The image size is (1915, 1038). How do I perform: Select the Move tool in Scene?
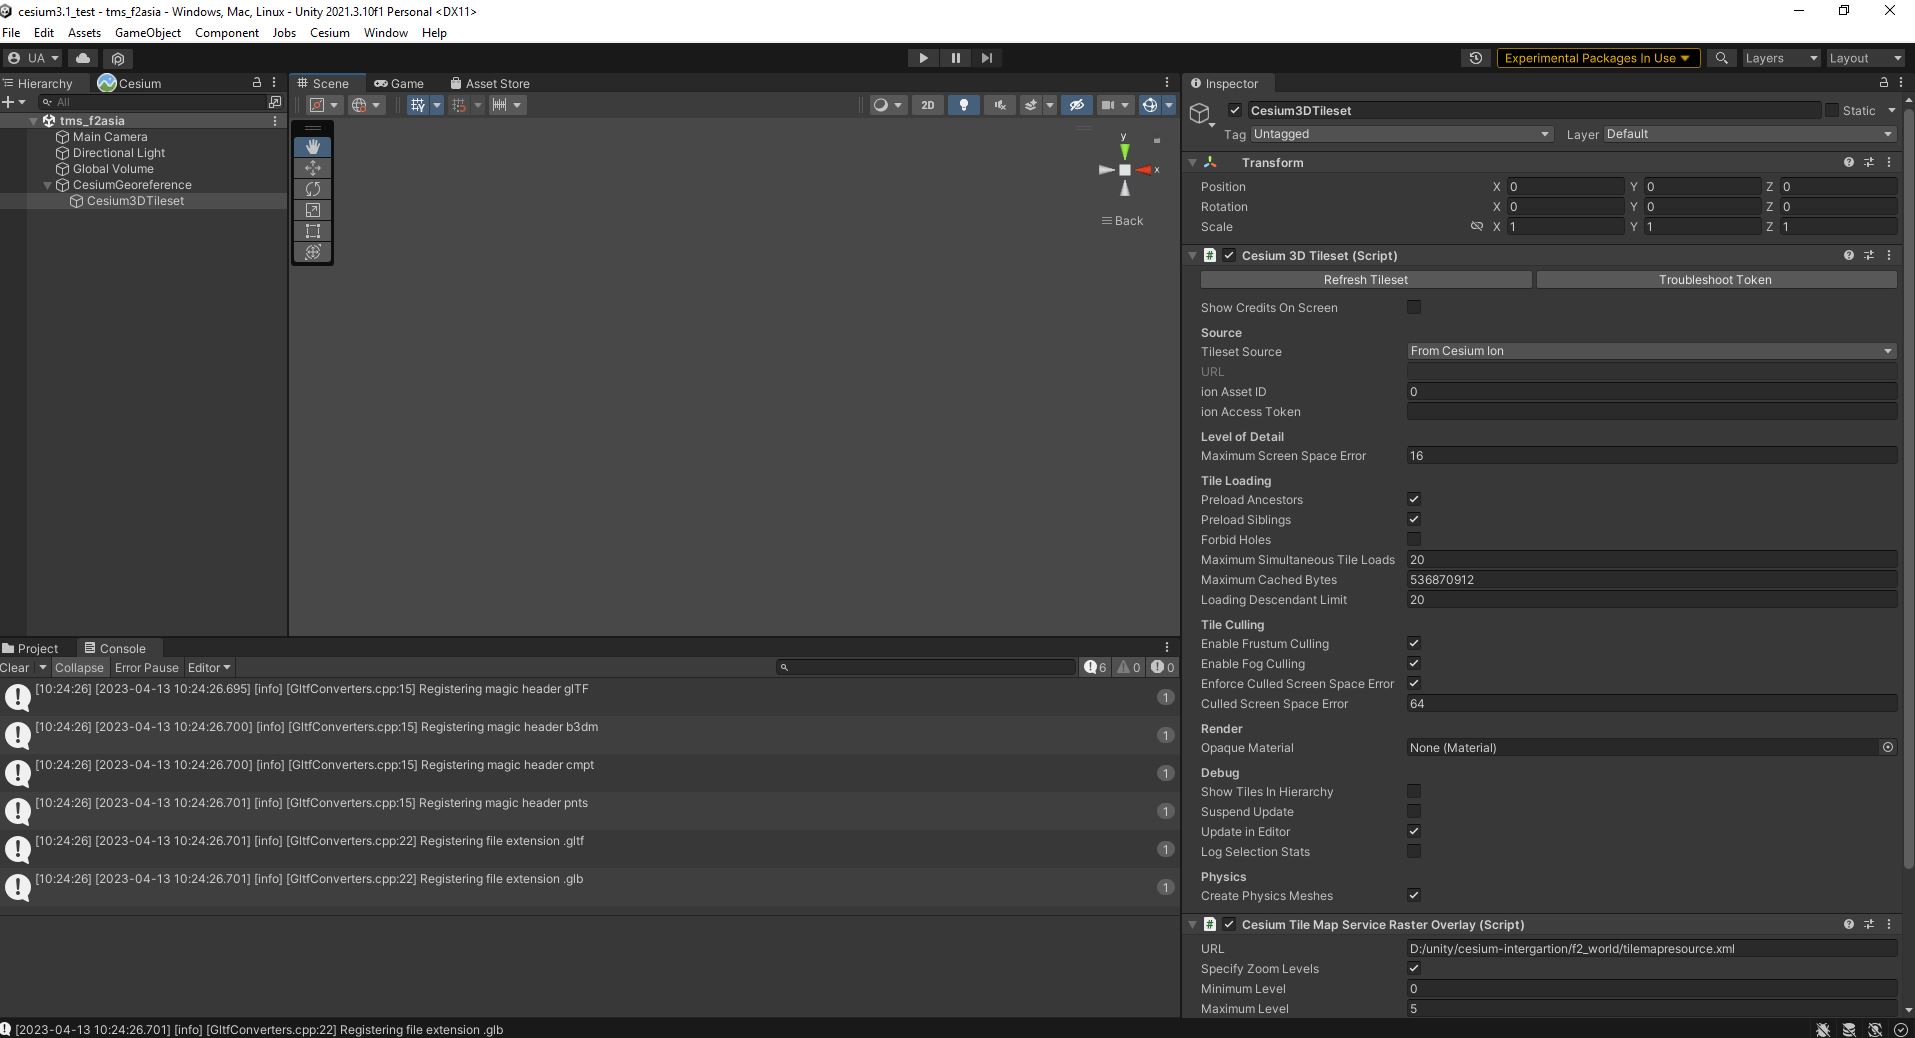tap(313, 168)
